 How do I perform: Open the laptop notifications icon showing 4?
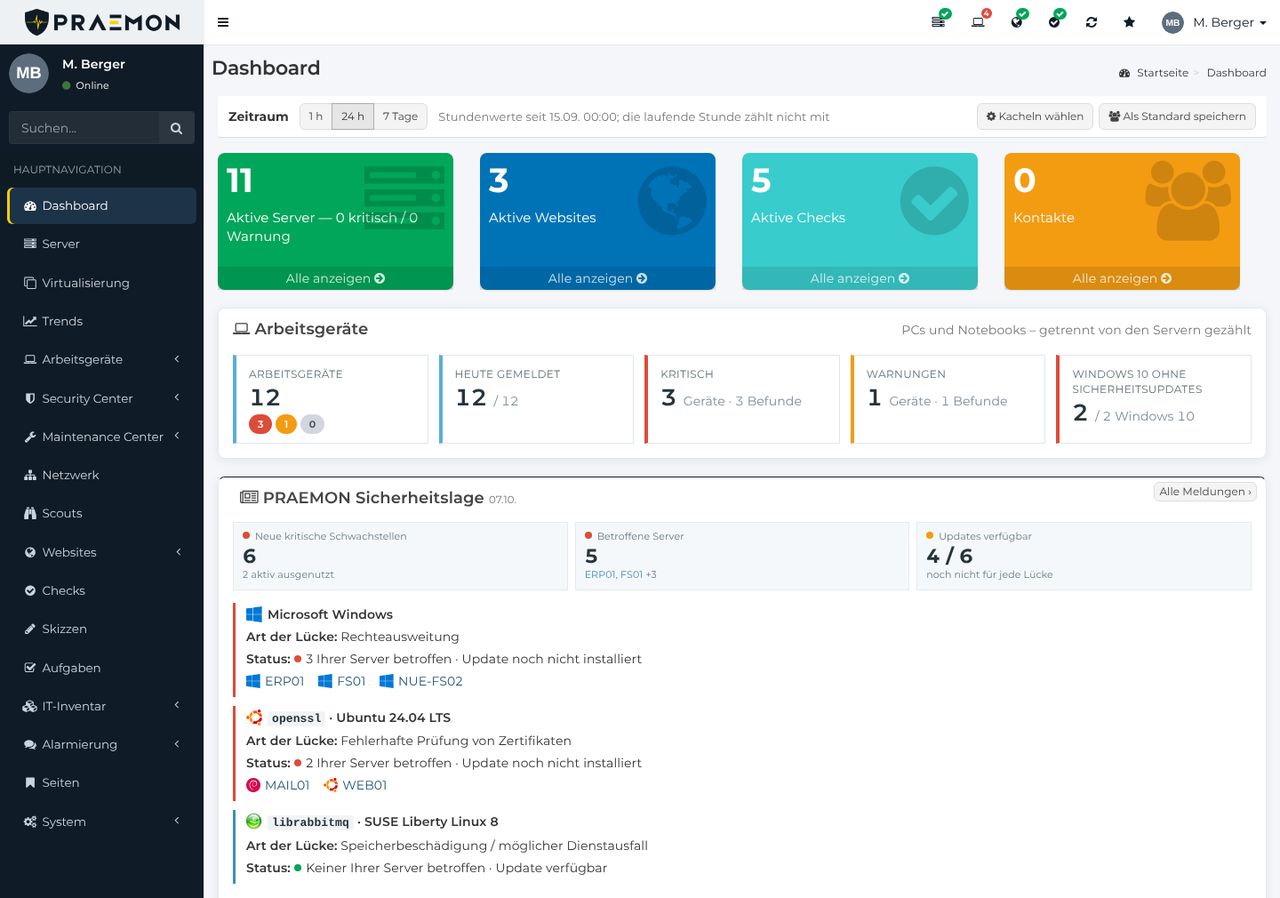pos(978,22)
